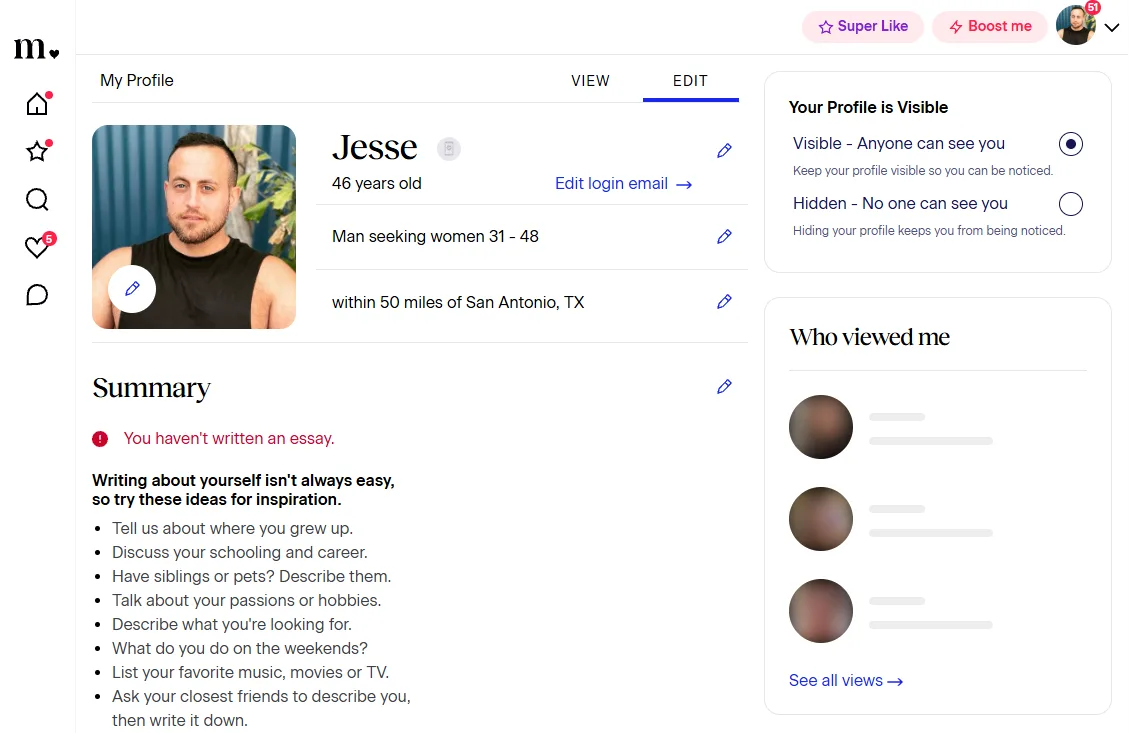The width and height of the screenshot is (1129, 733).
Task: Expand the account menu chevron at top right
Action: click(x=1112, y=28)
